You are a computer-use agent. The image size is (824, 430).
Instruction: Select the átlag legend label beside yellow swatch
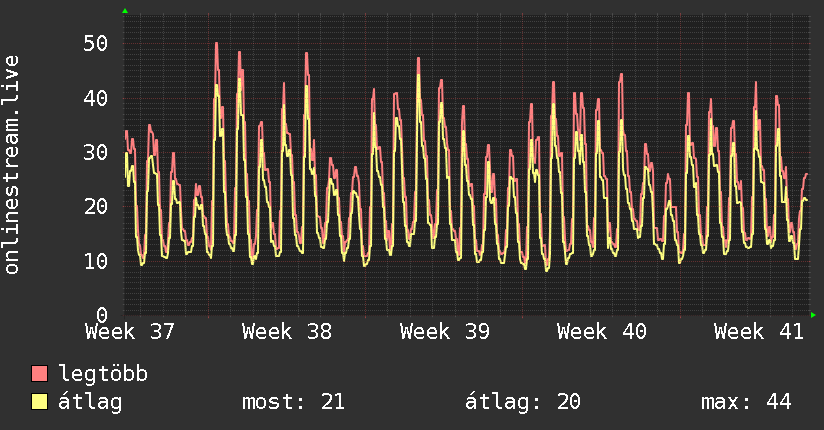90,402
